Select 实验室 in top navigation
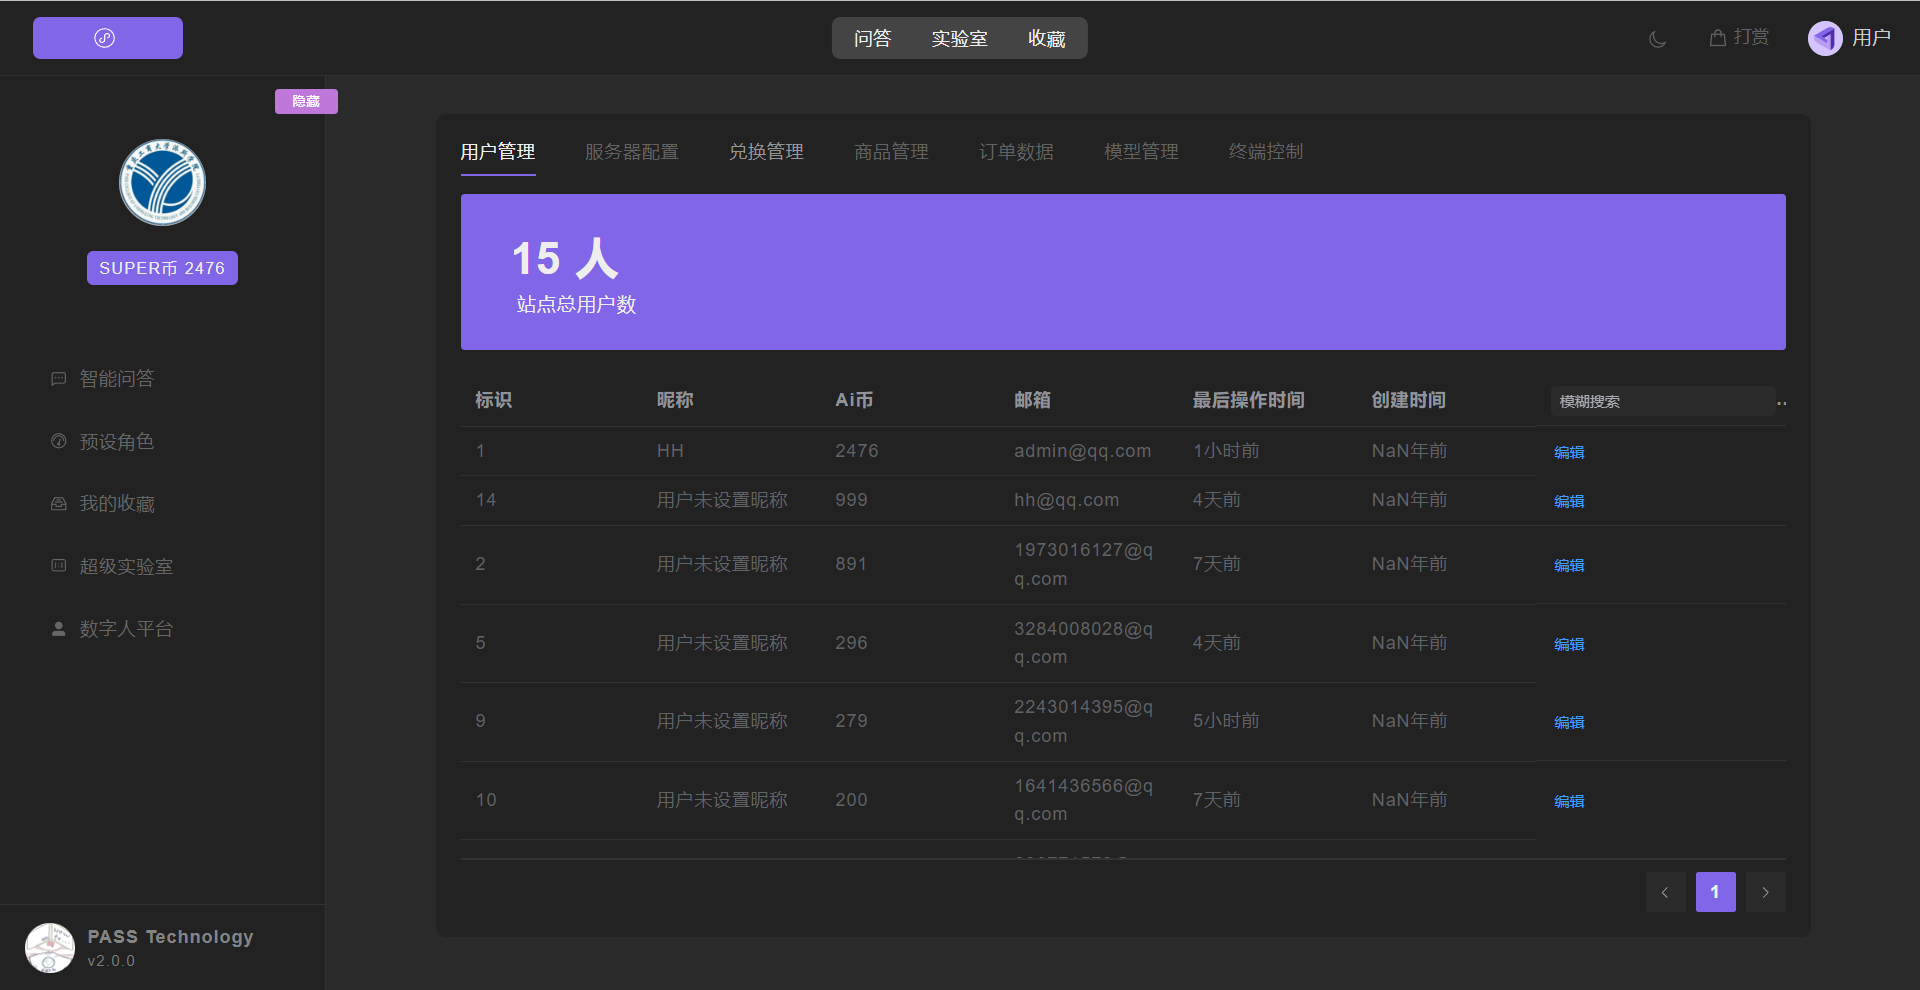 (x=959, y=39)
